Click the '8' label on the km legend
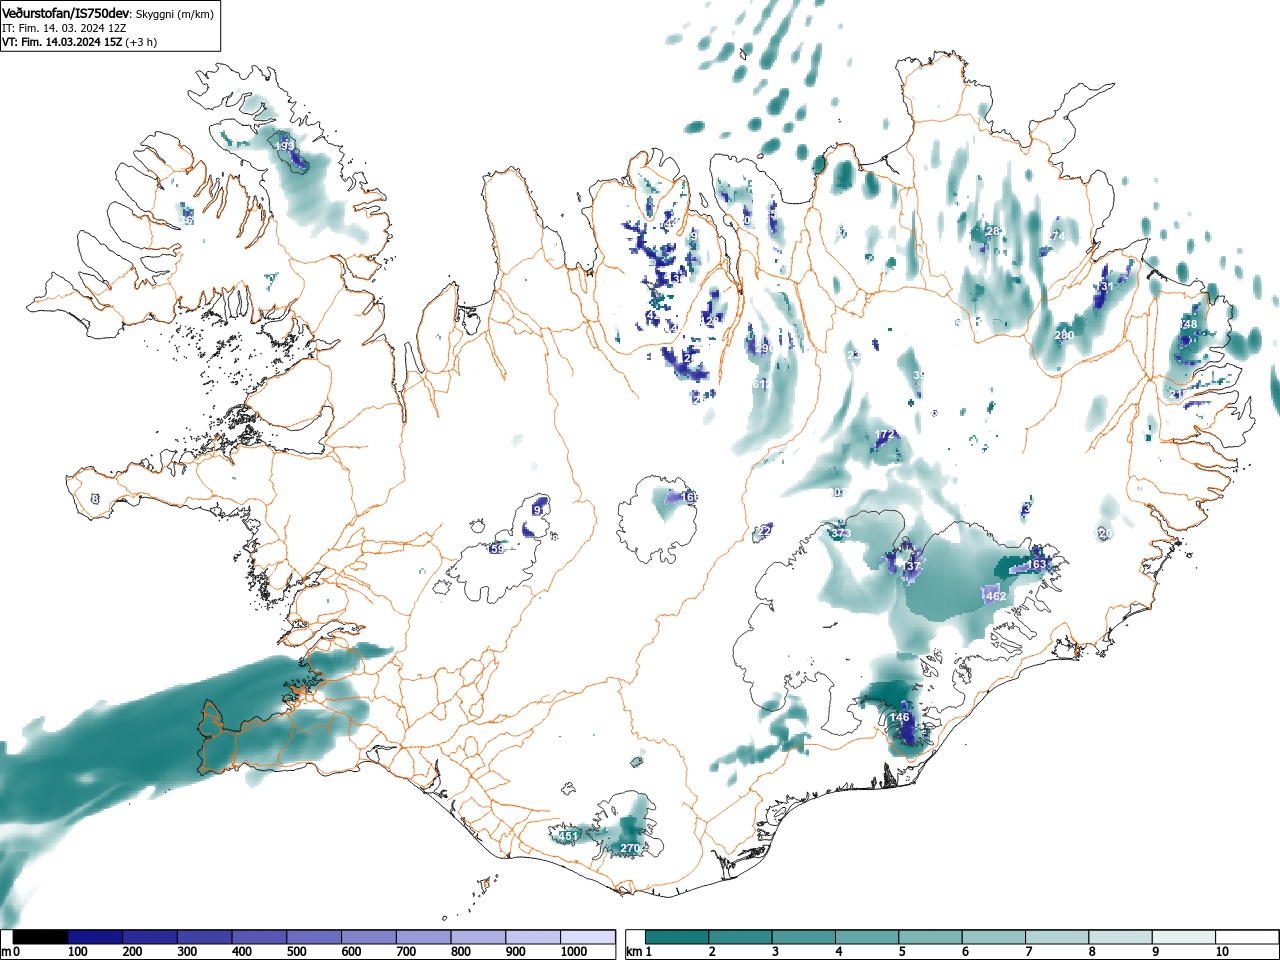Image resolution: width=1280 pixels, height=960 pixels. tap(1092, 952)
